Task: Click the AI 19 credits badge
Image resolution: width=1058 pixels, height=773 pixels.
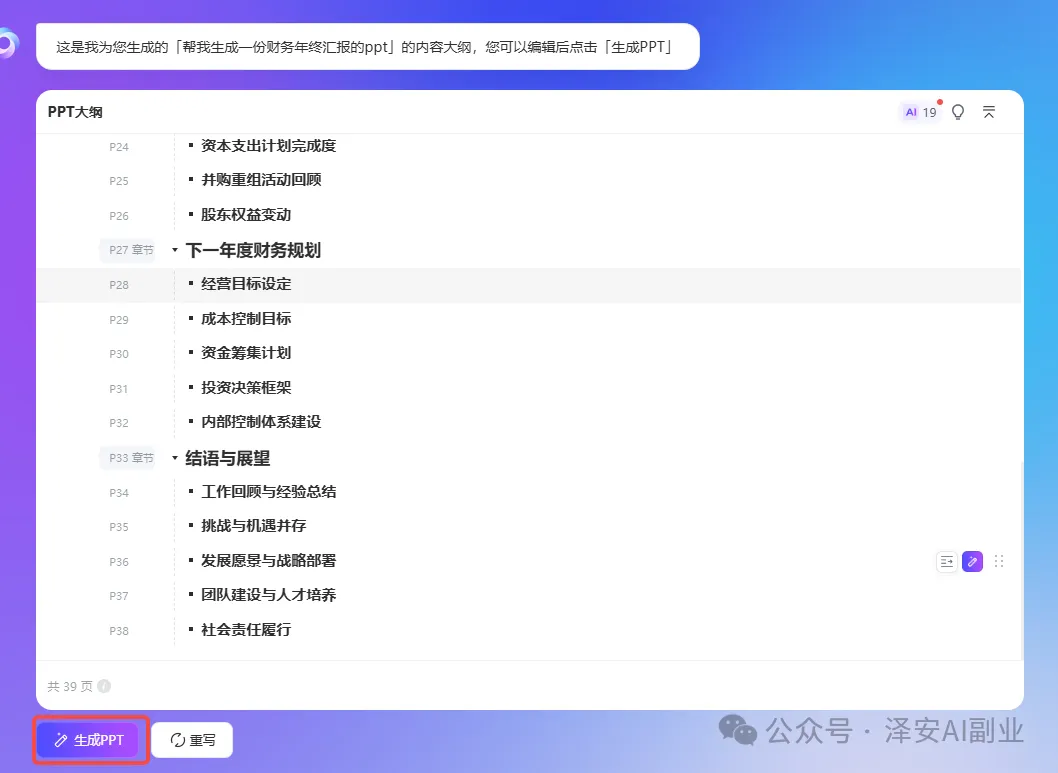Action: point(920,112)
